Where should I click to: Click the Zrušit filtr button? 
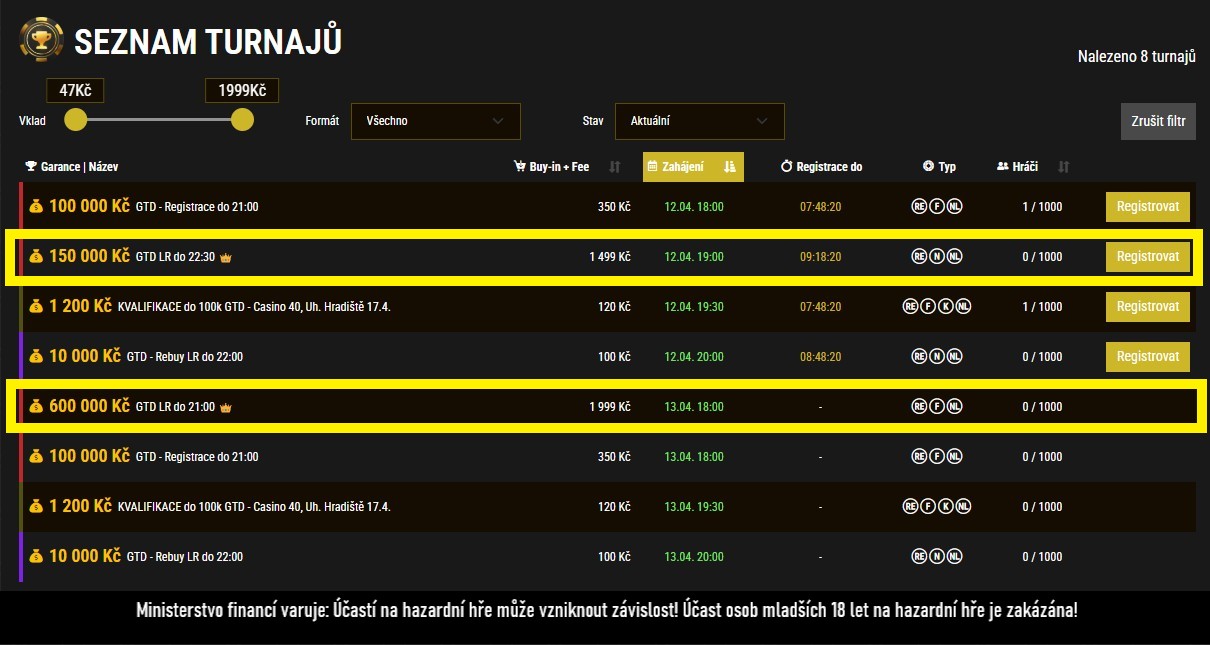pos(1158,121)
